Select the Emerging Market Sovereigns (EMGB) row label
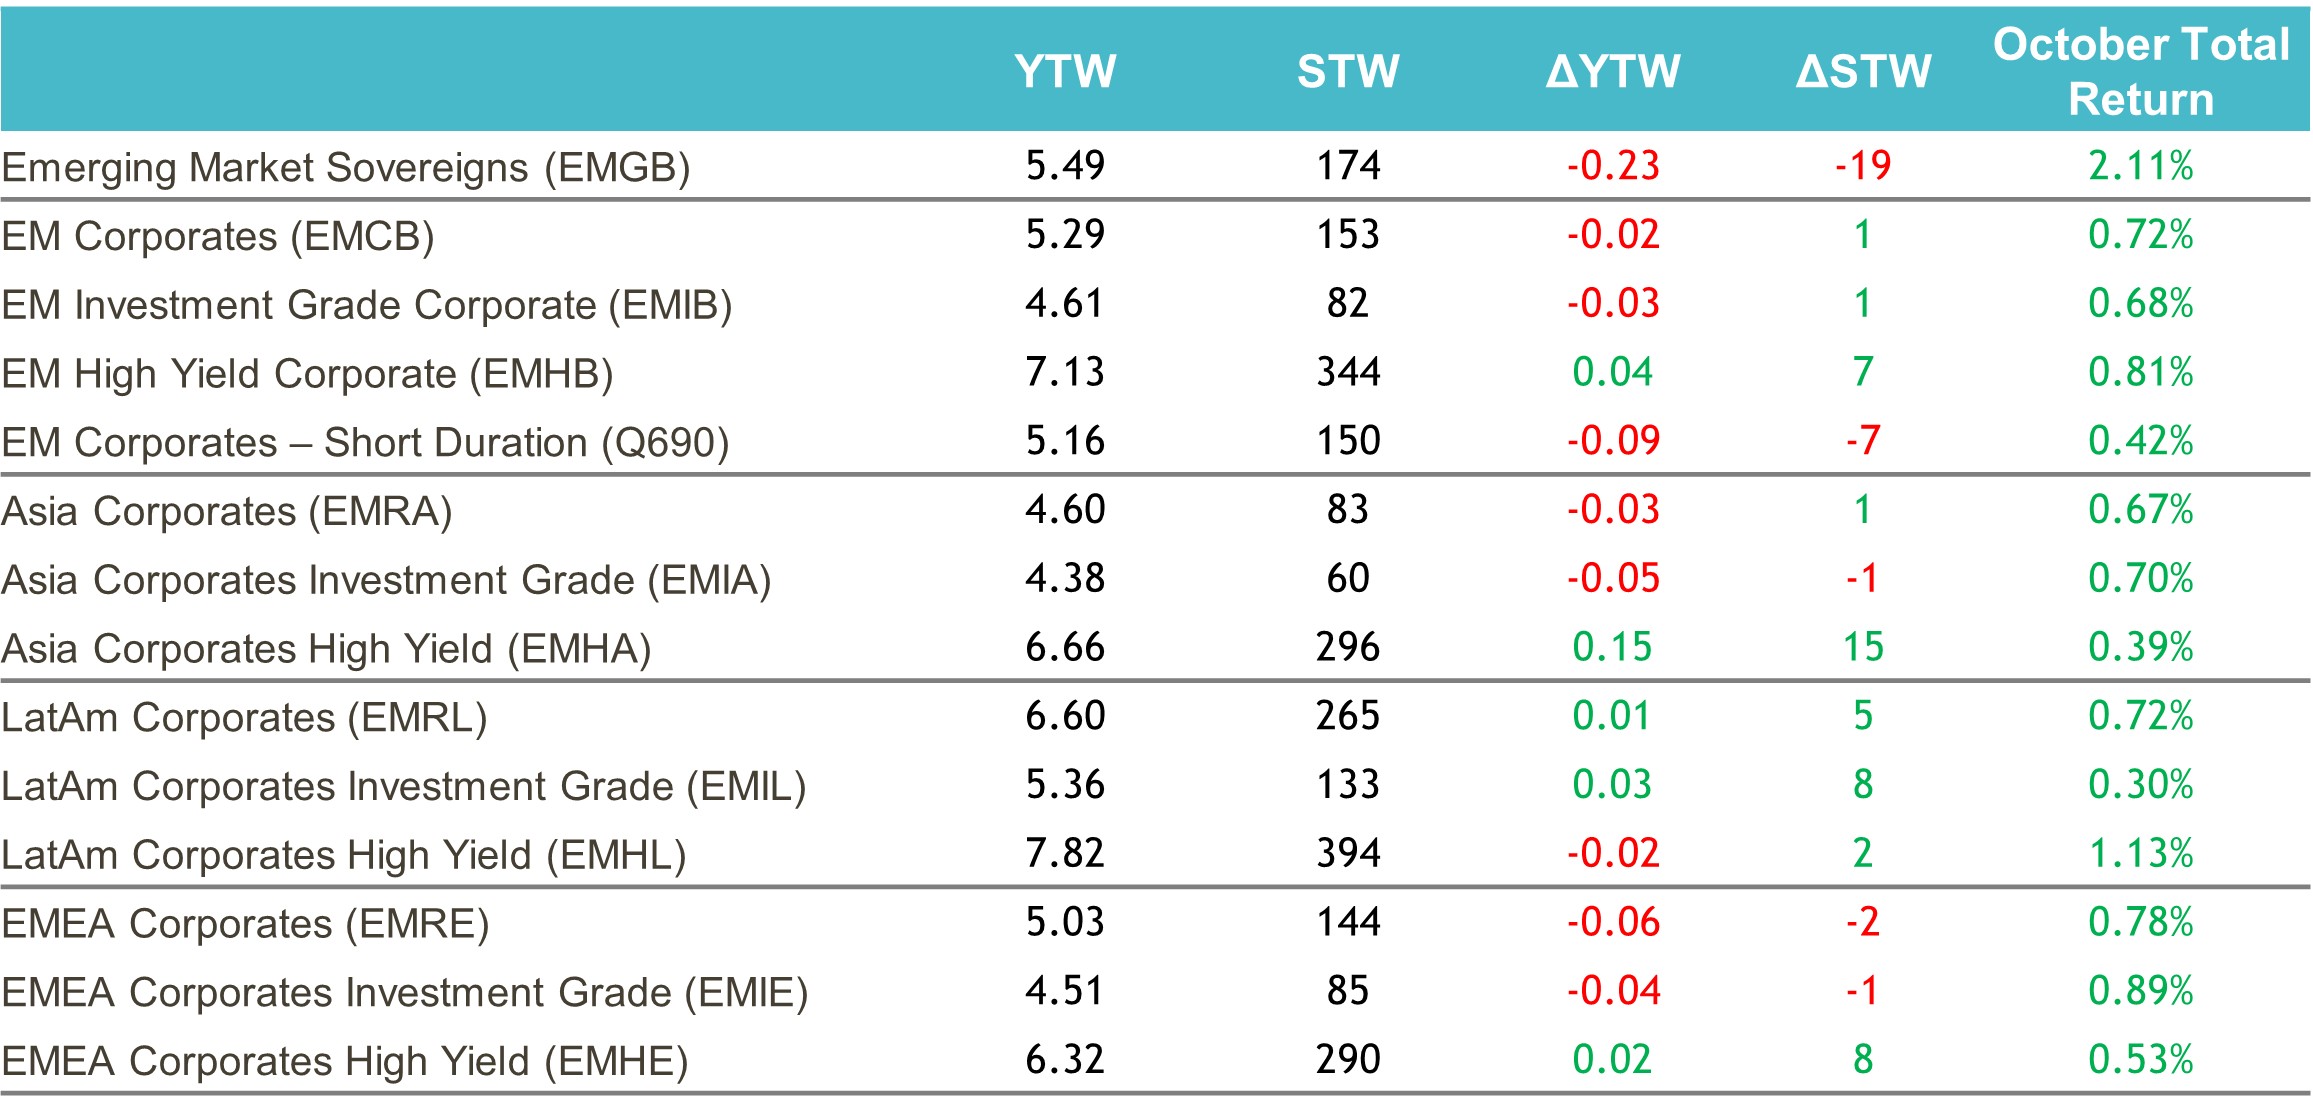The height and width of the screenshot is (1109, 2313). [x=346, y=167]
